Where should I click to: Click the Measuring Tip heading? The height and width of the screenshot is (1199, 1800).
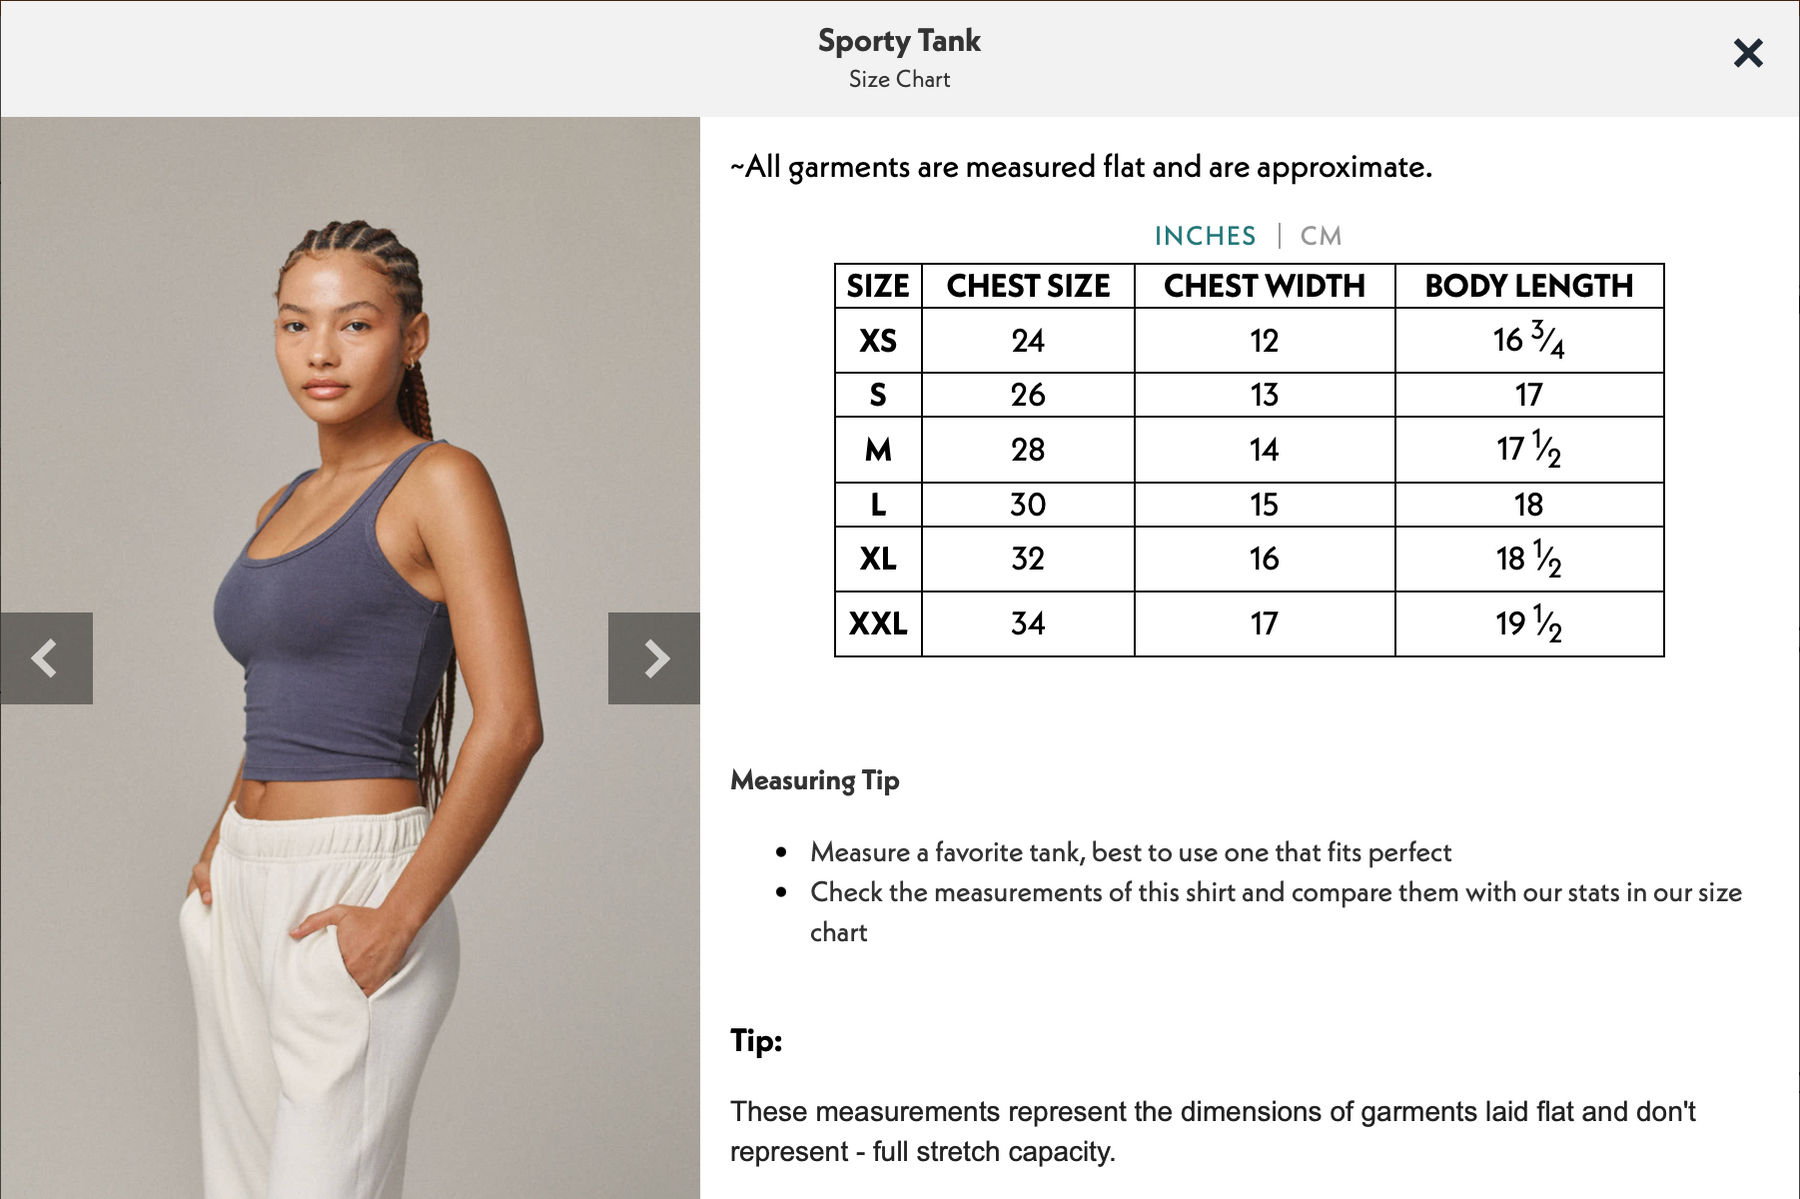(815, 780)
